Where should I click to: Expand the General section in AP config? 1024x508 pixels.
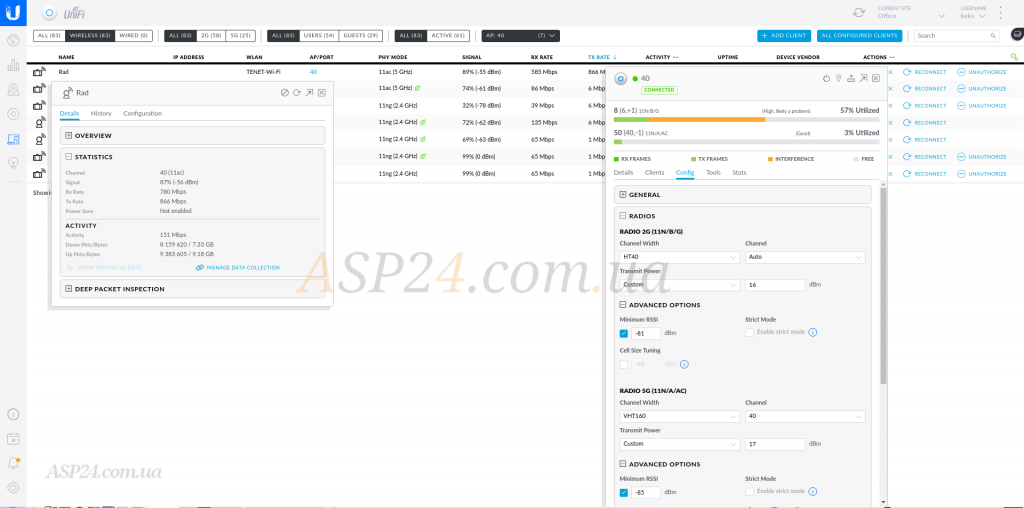(x=623, y=195)
